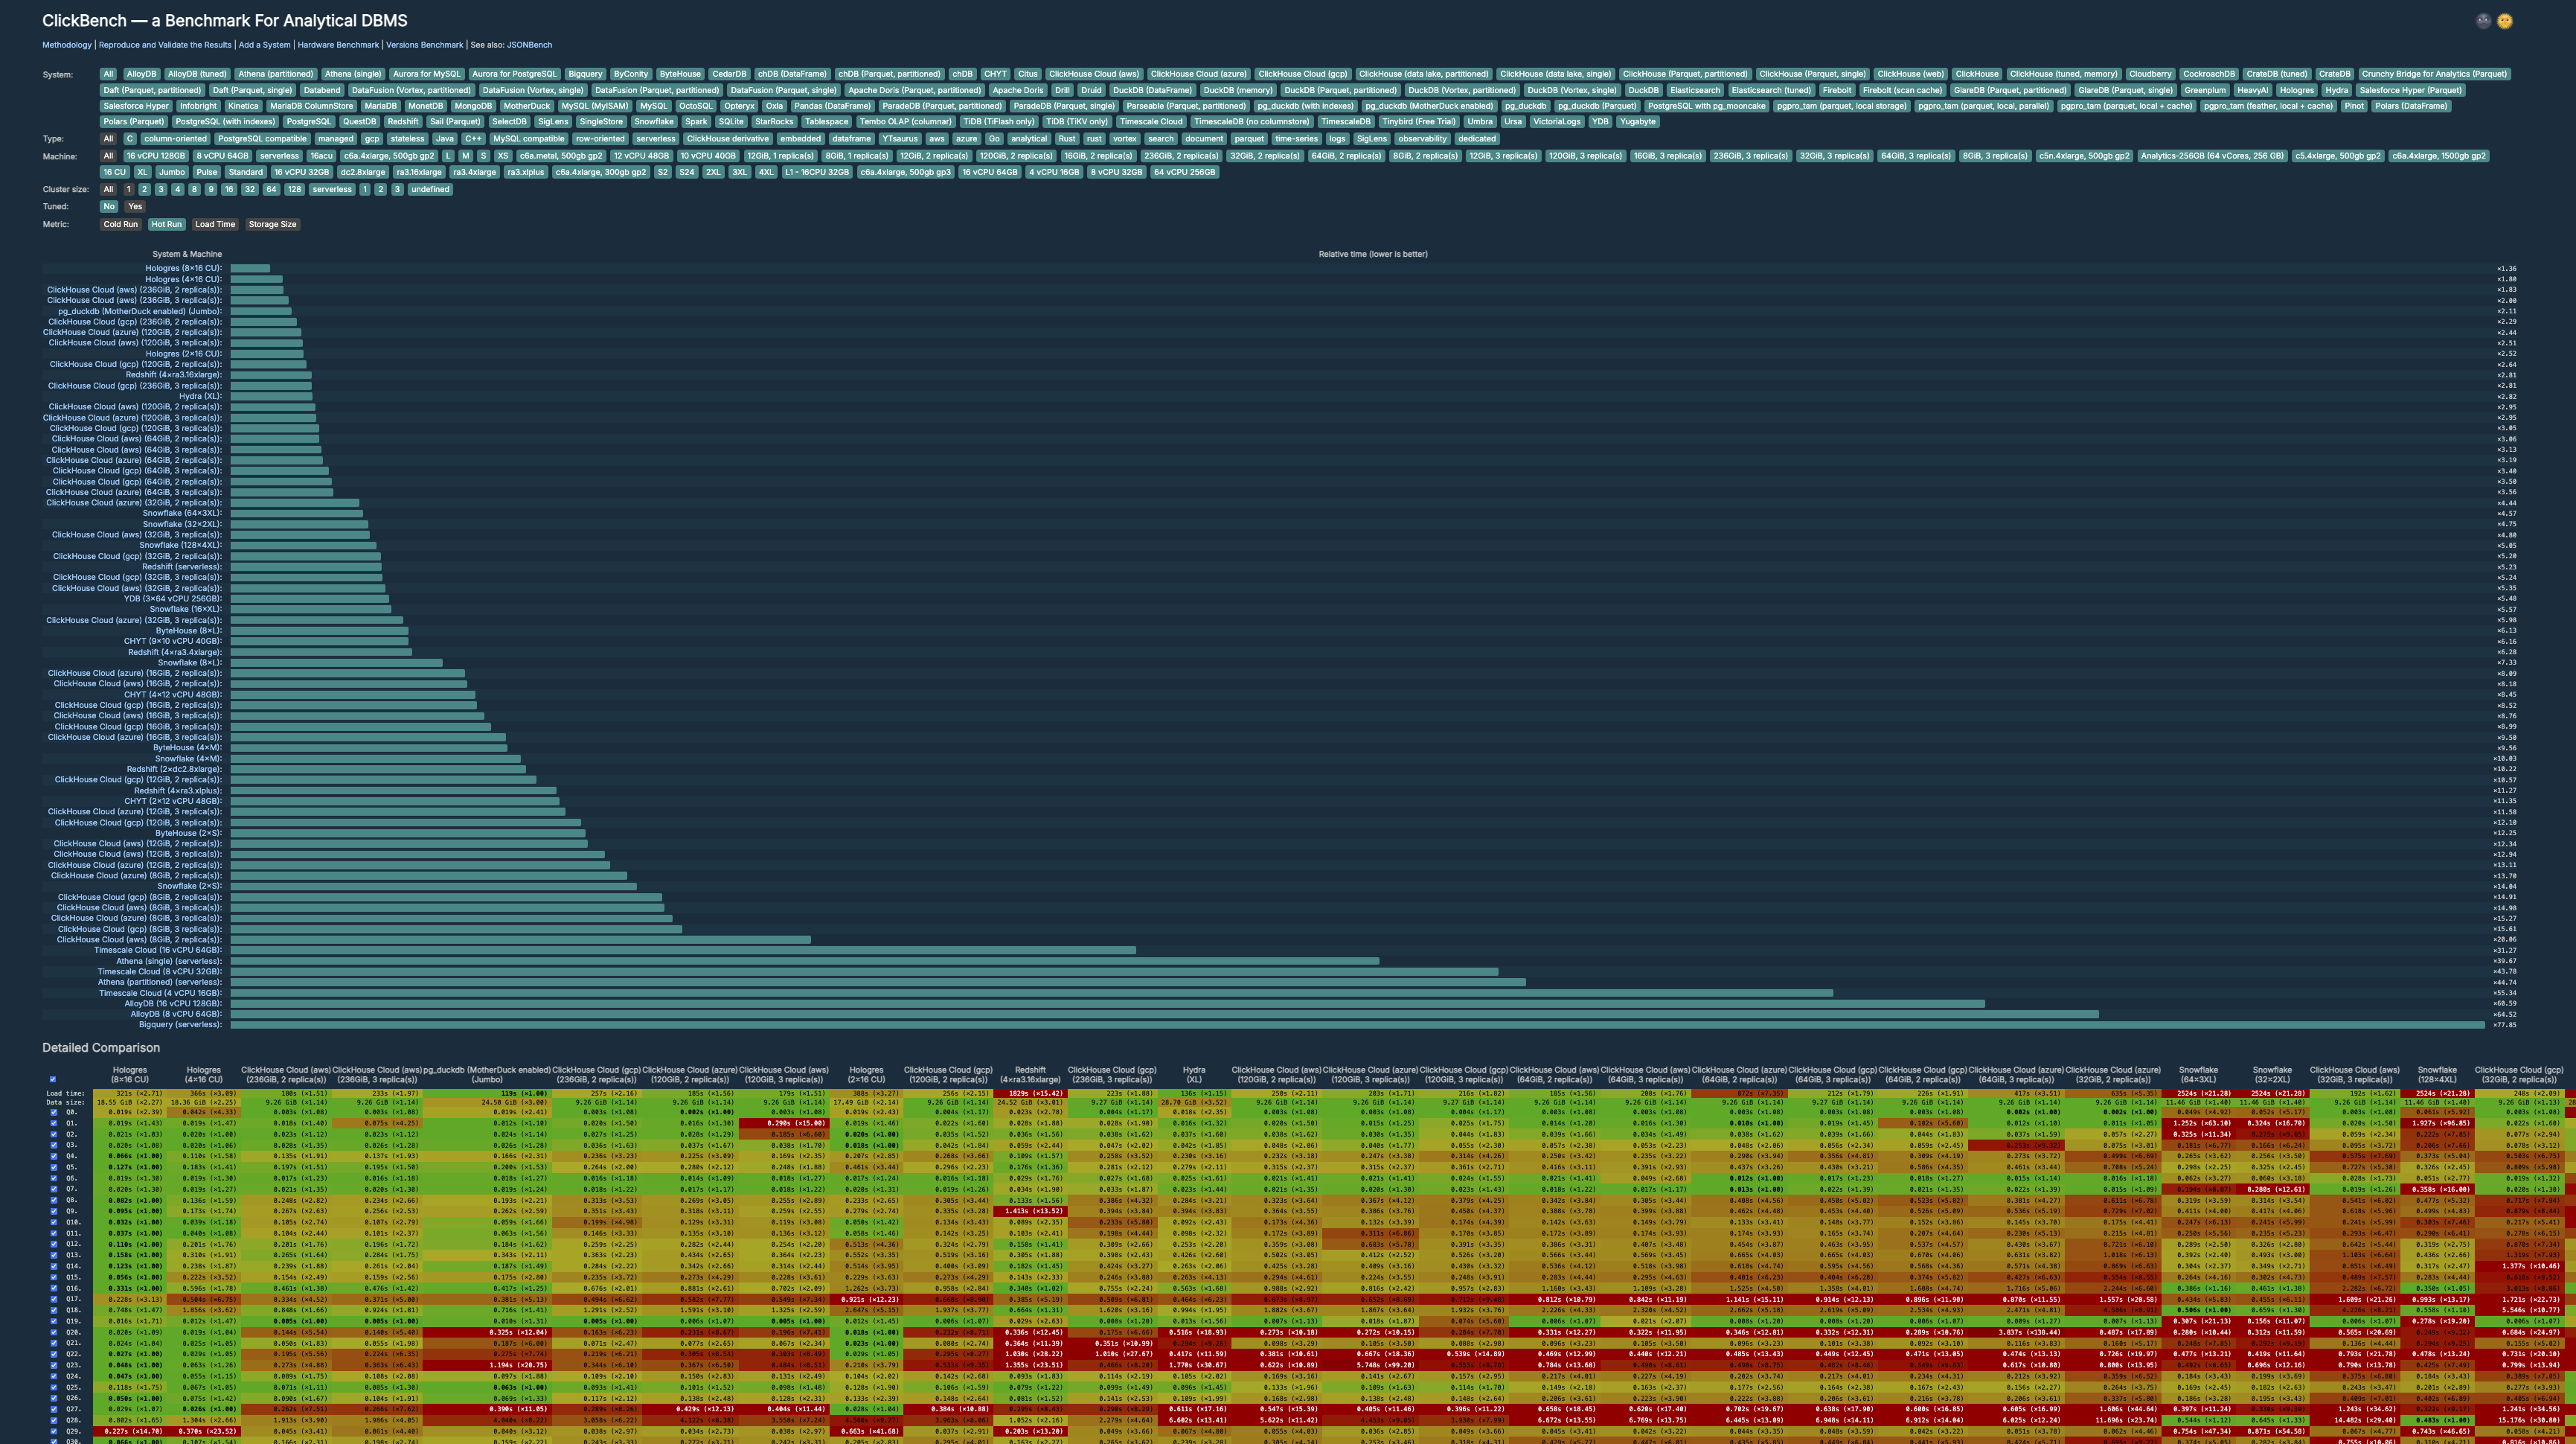
Task: Click the pg_duckdb (MotherDuck enabled) column header
Action: [487, 1074]
